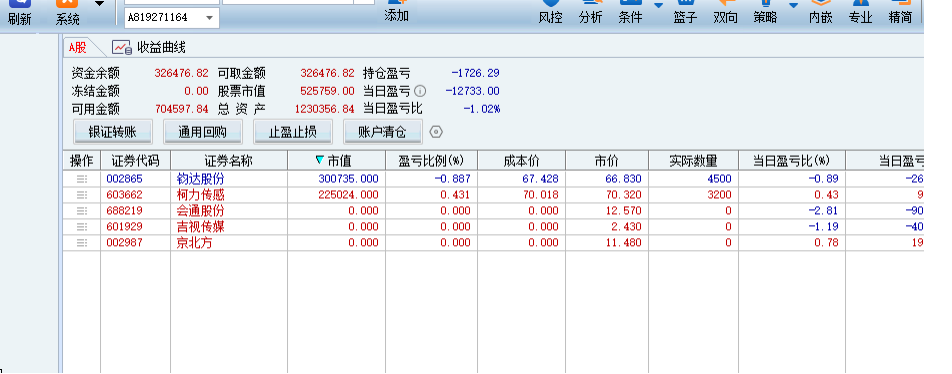Select stock code 688219
Screen dimensions: 952x374
point(123,211)
